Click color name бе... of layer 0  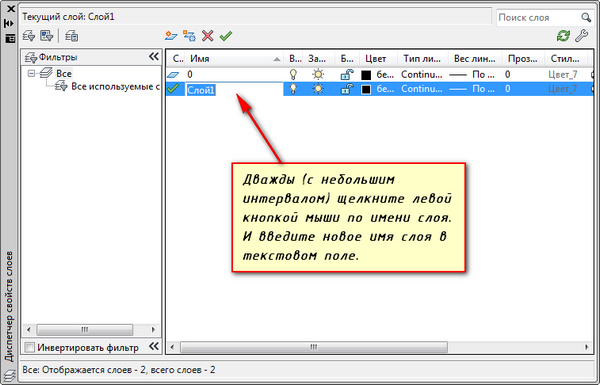coord(385,74)
